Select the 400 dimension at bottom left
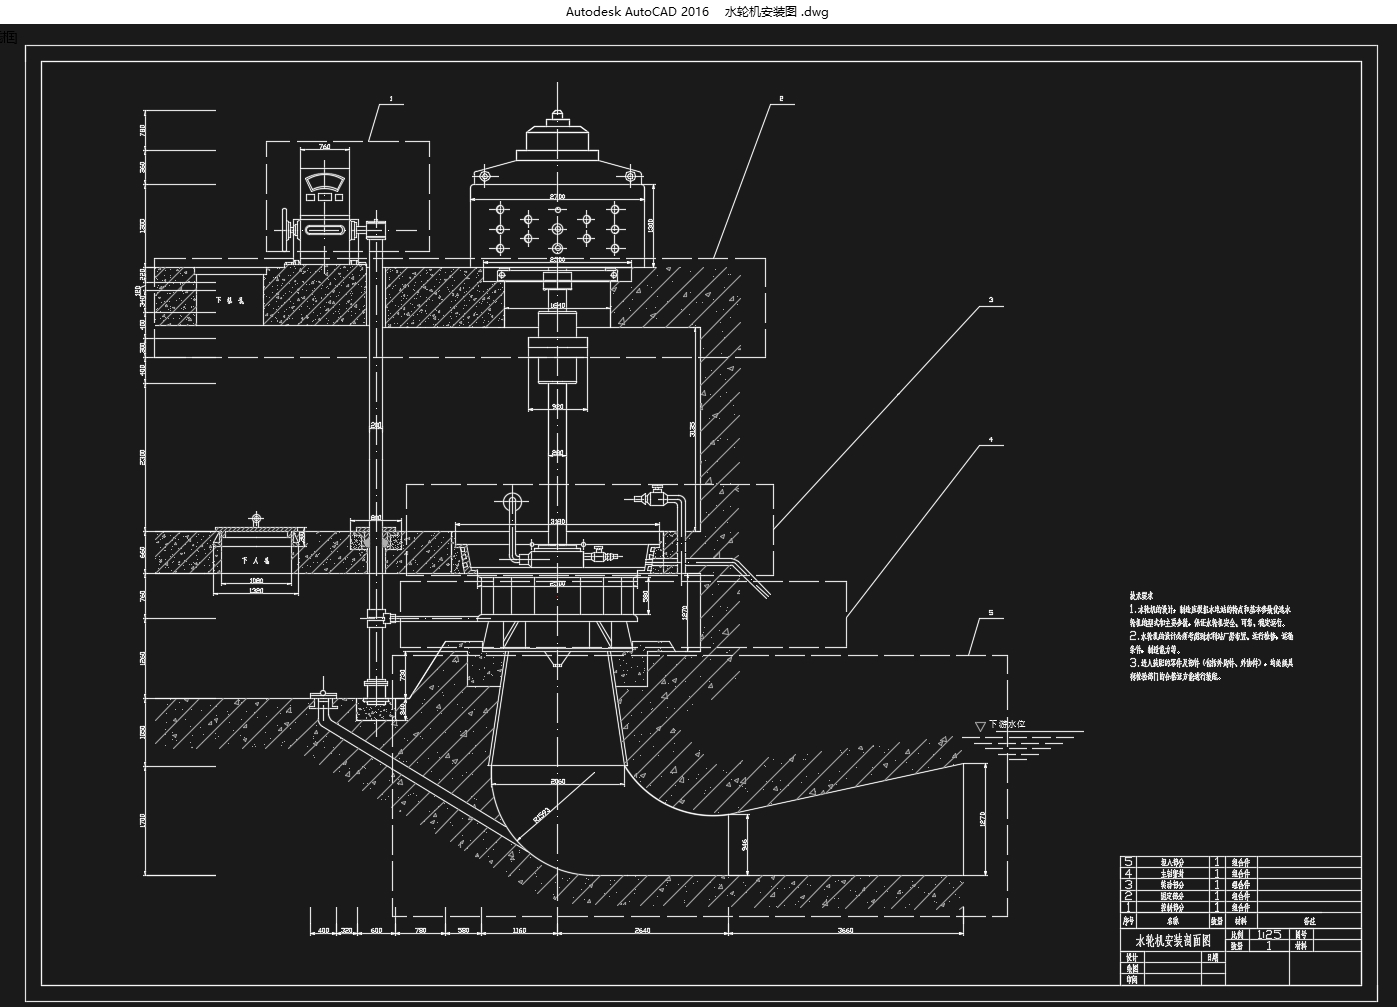Image resolution: width=1397 pixels, height=1007 pixels. click(322, 931)
